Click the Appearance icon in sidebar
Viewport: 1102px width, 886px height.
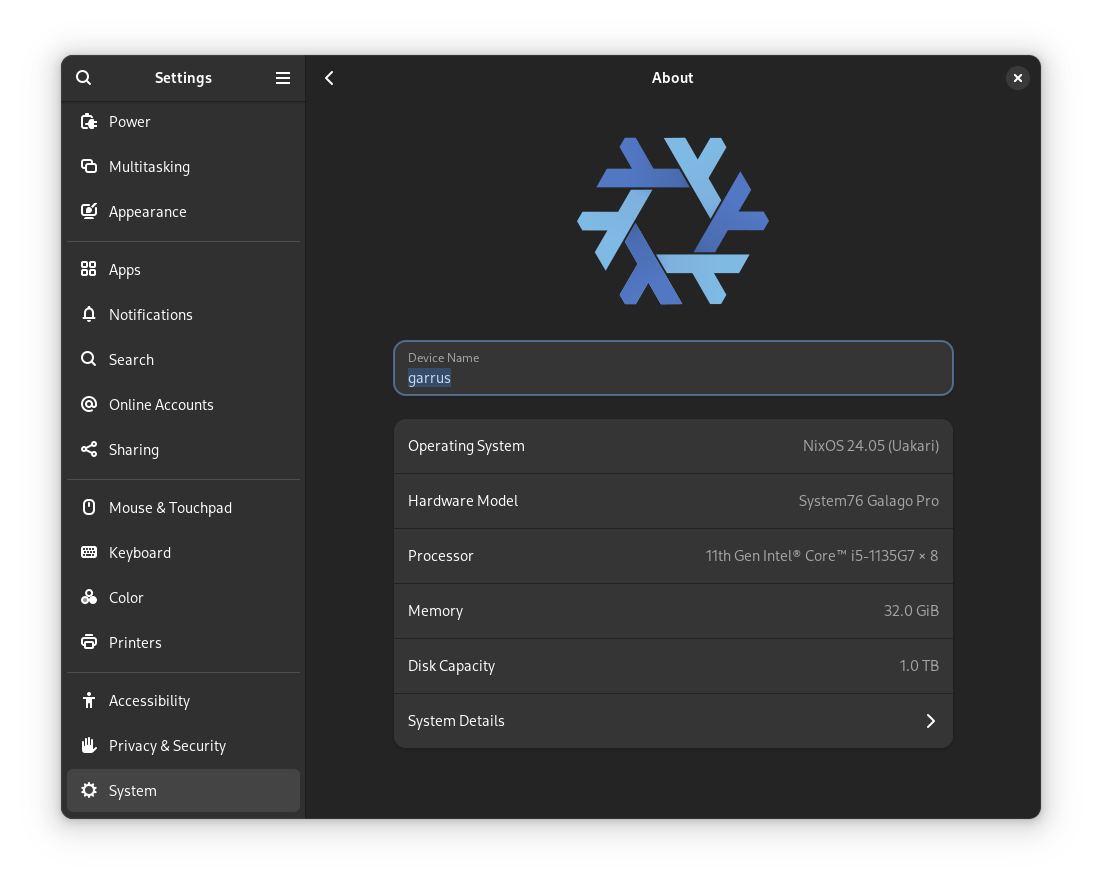[89, 211]
